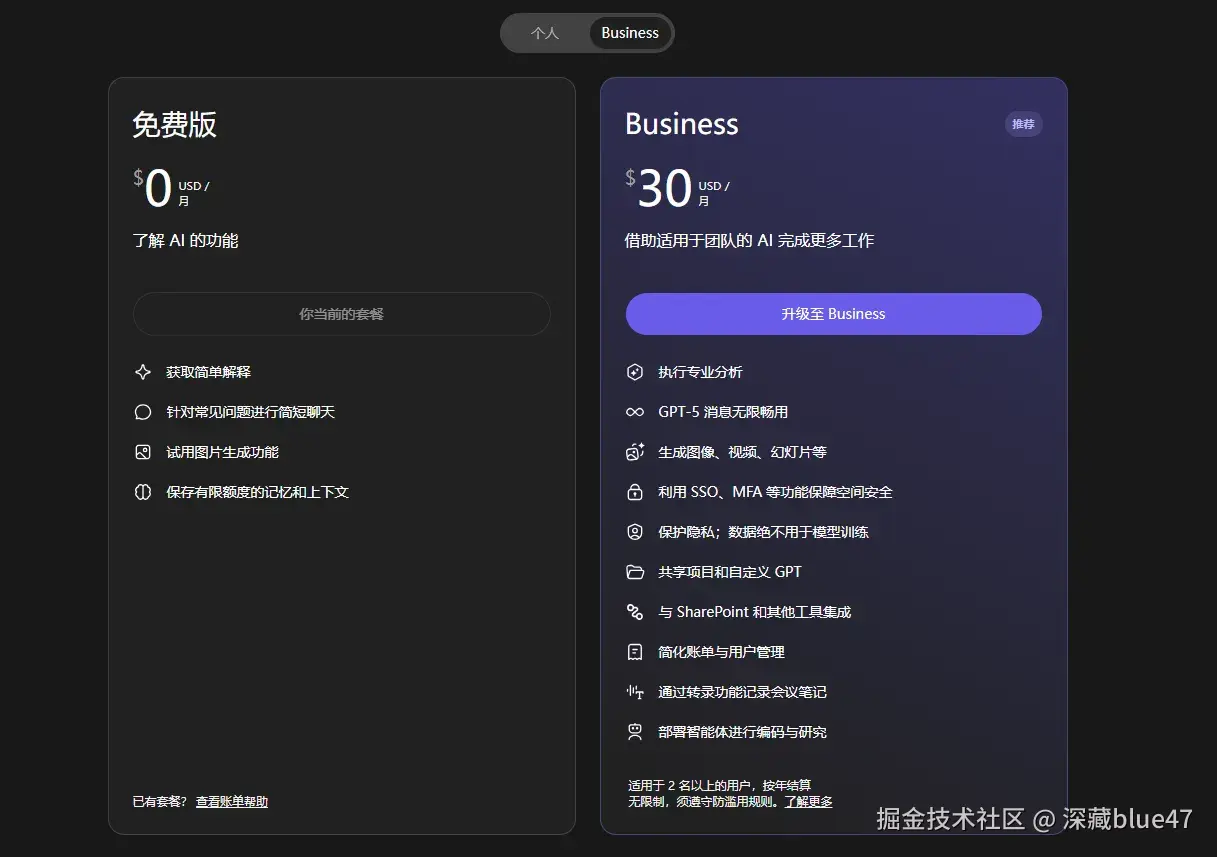Click the privacy shield icon beside 保护隐私

pos(636,531)
